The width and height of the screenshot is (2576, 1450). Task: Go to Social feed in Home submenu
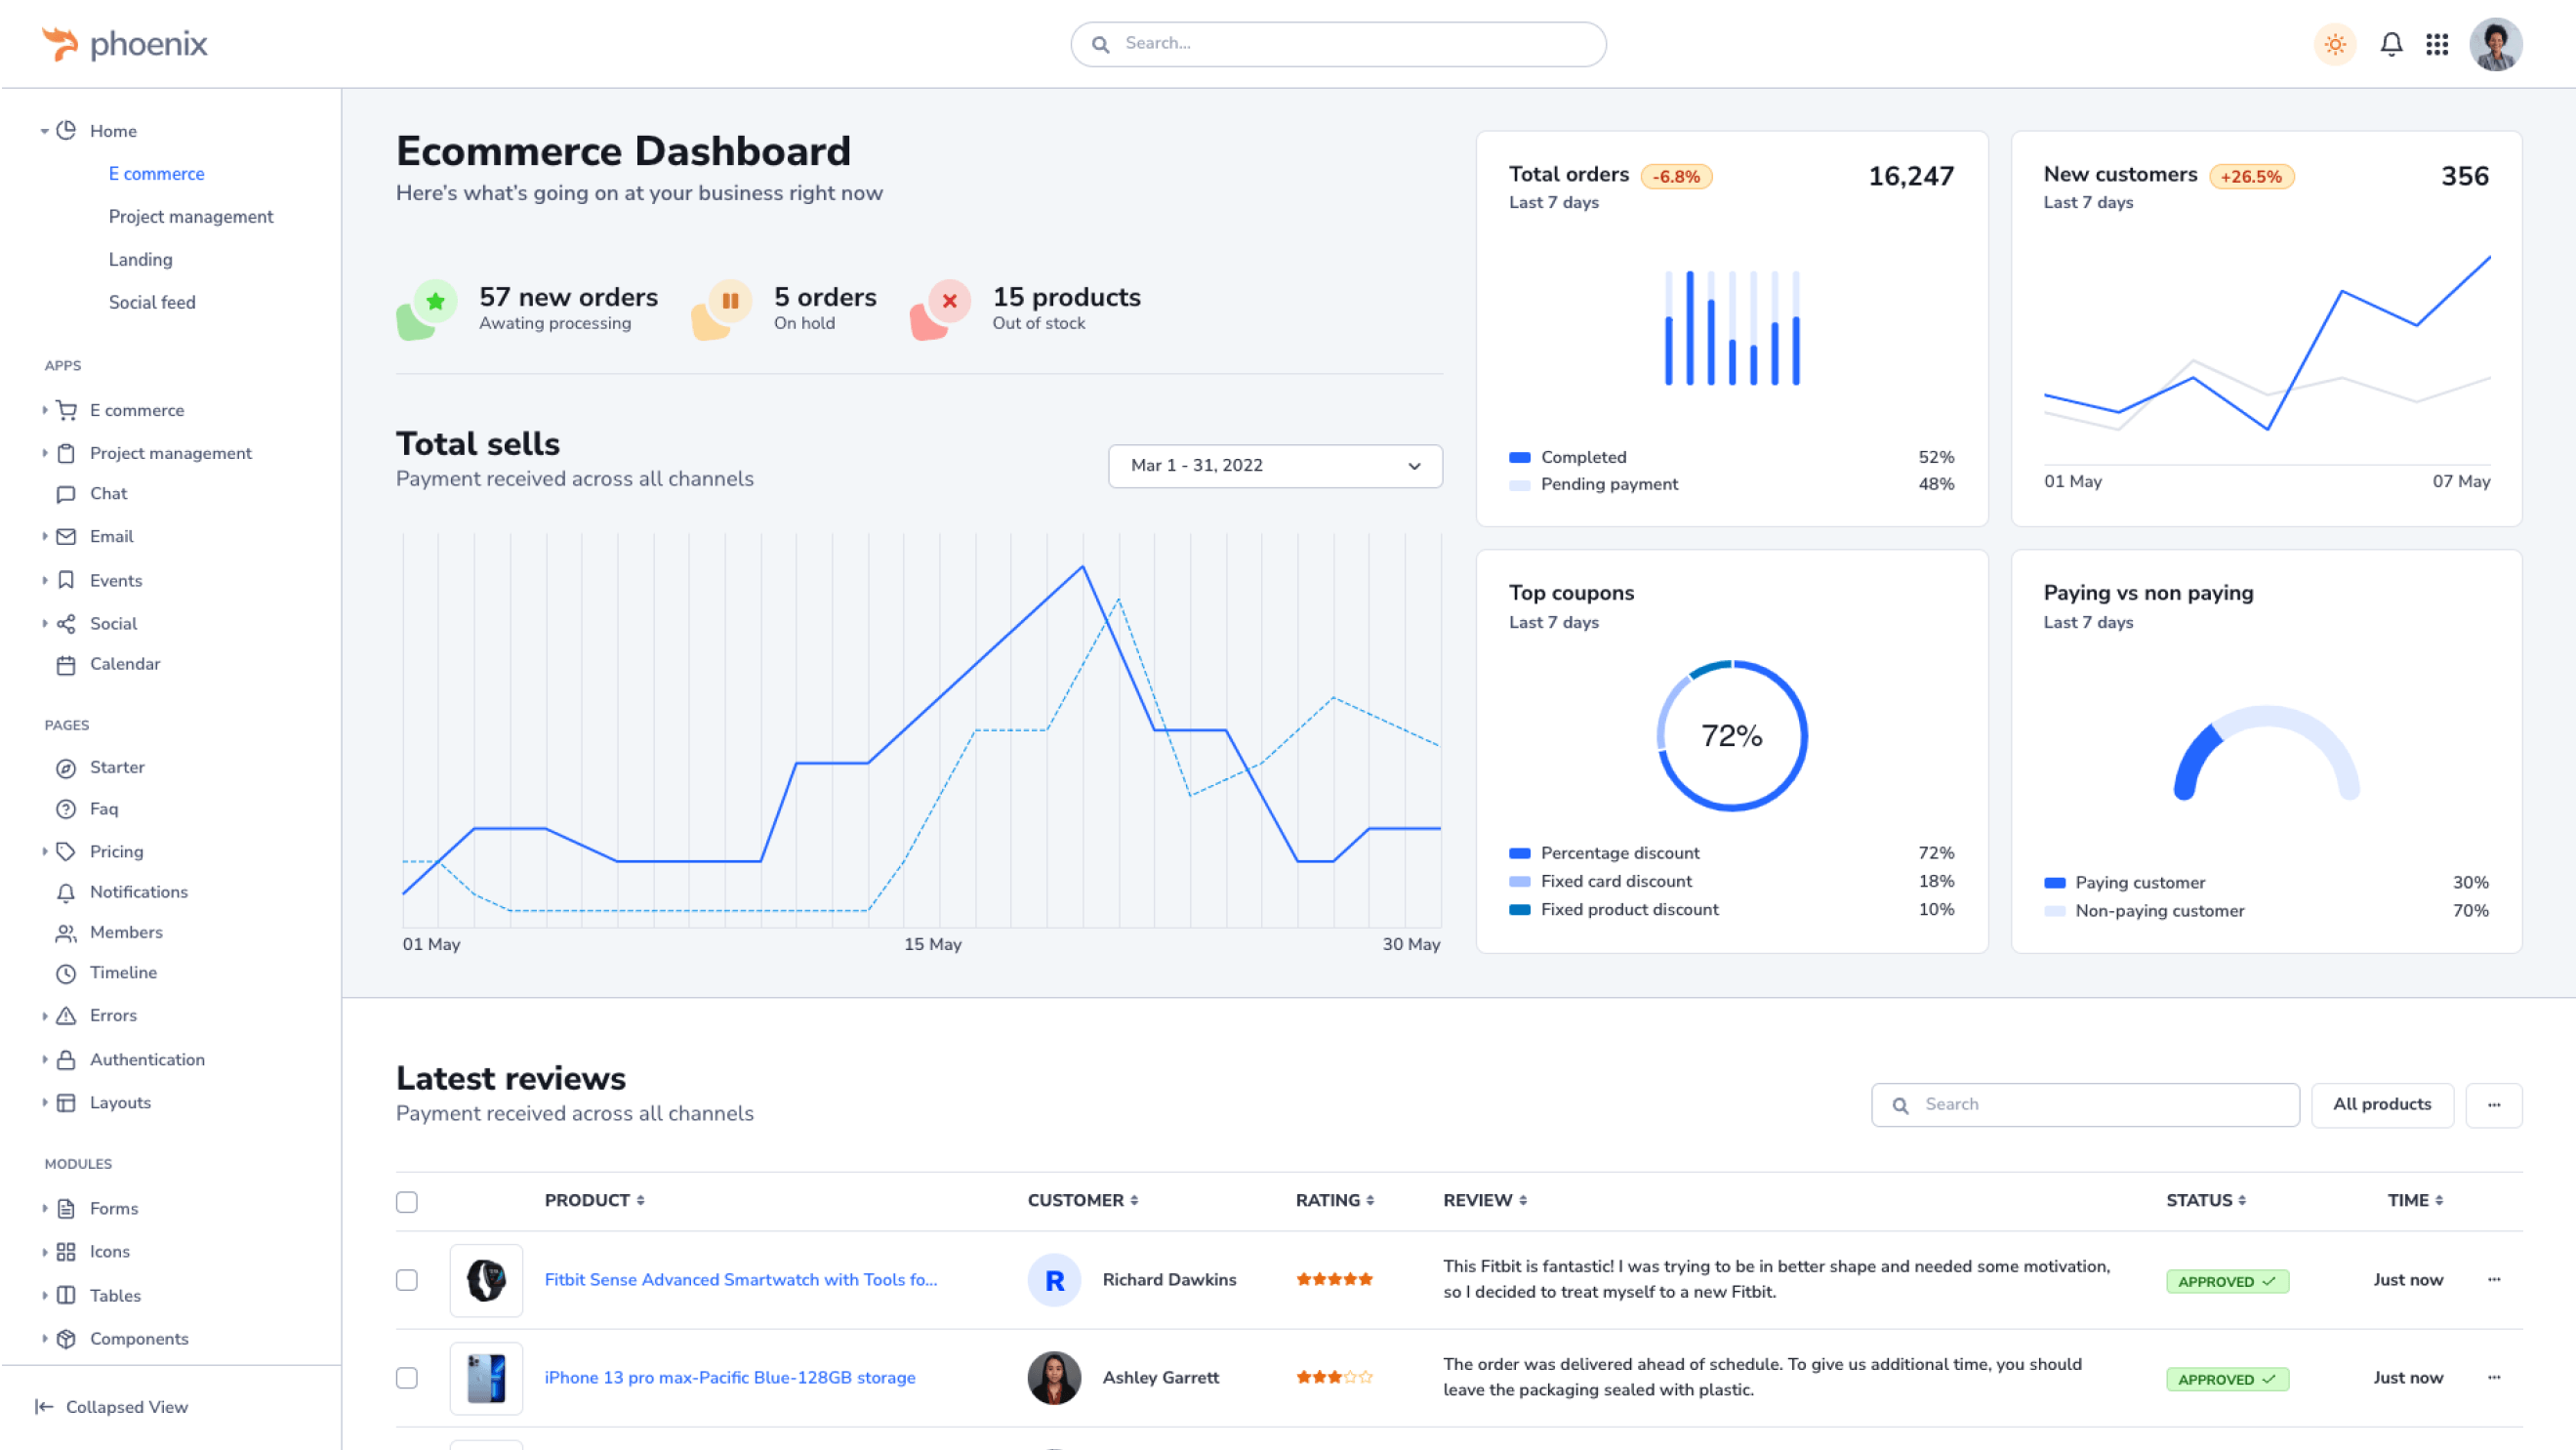click(152, 302)
